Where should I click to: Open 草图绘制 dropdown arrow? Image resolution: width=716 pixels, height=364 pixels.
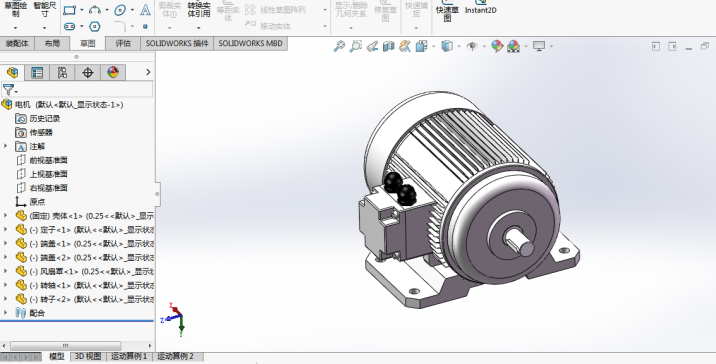click(x=16, y=28)
